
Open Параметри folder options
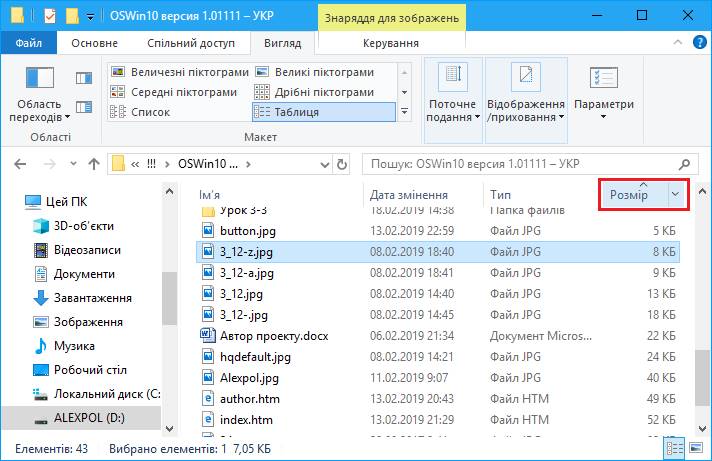(x=603, y=93)
